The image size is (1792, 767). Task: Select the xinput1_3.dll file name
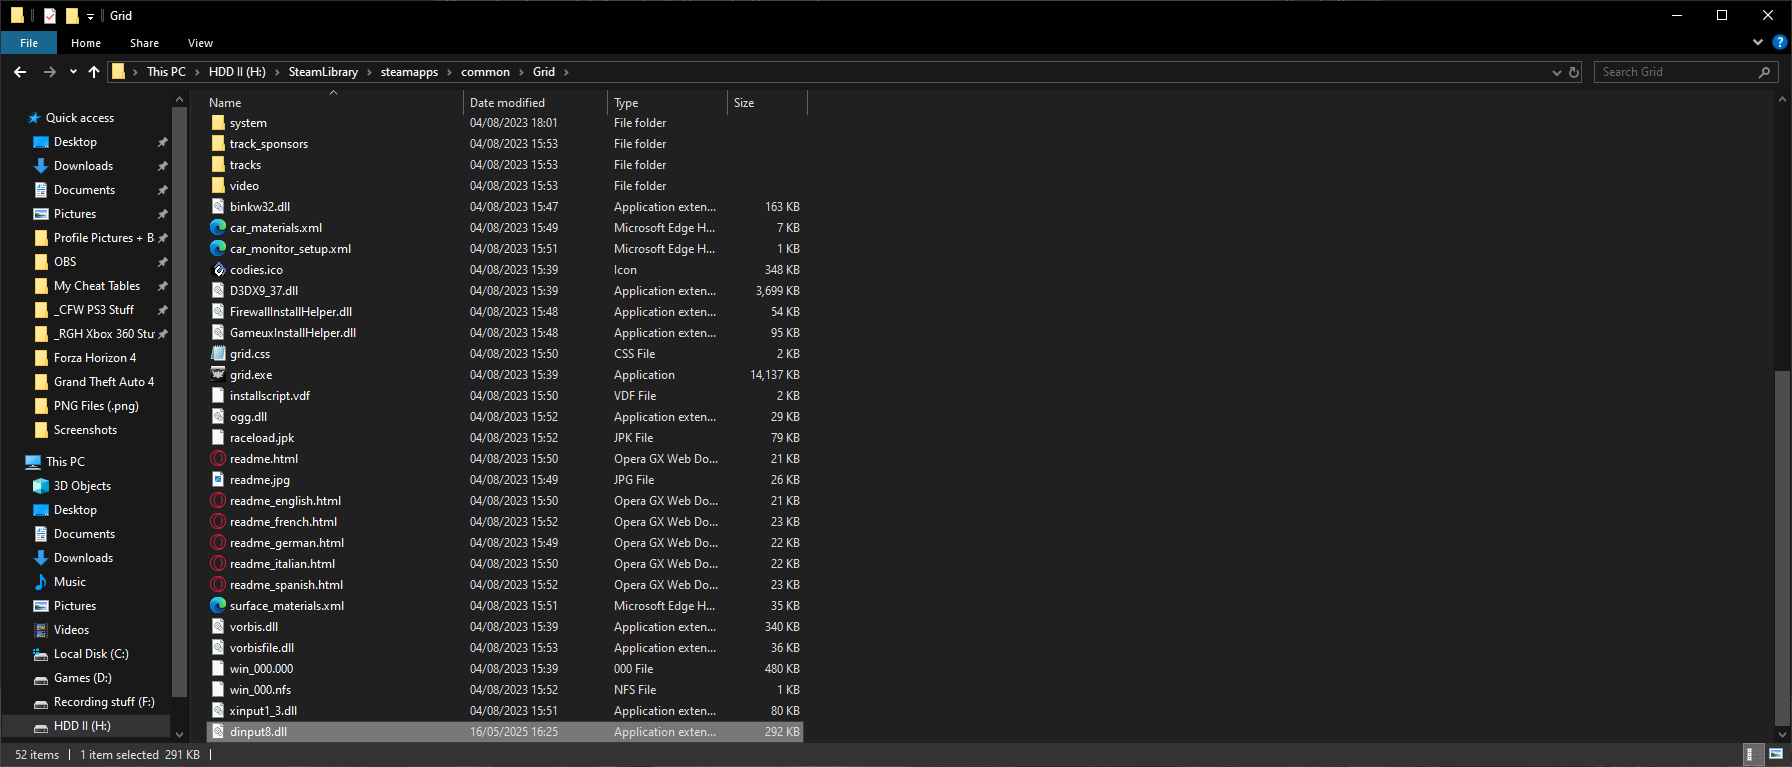(263, 711)
